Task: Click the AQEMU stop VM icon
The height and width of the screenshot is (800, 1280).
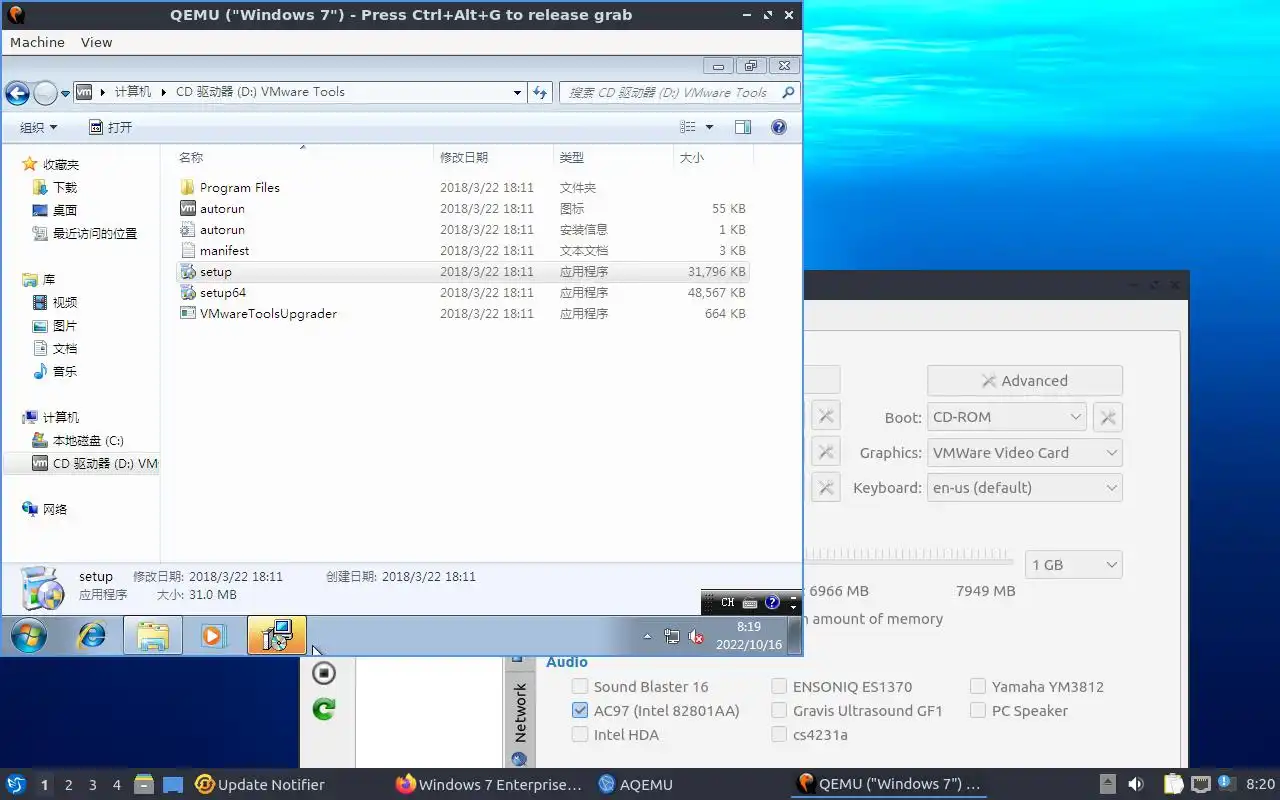Action: coord(323,673)
